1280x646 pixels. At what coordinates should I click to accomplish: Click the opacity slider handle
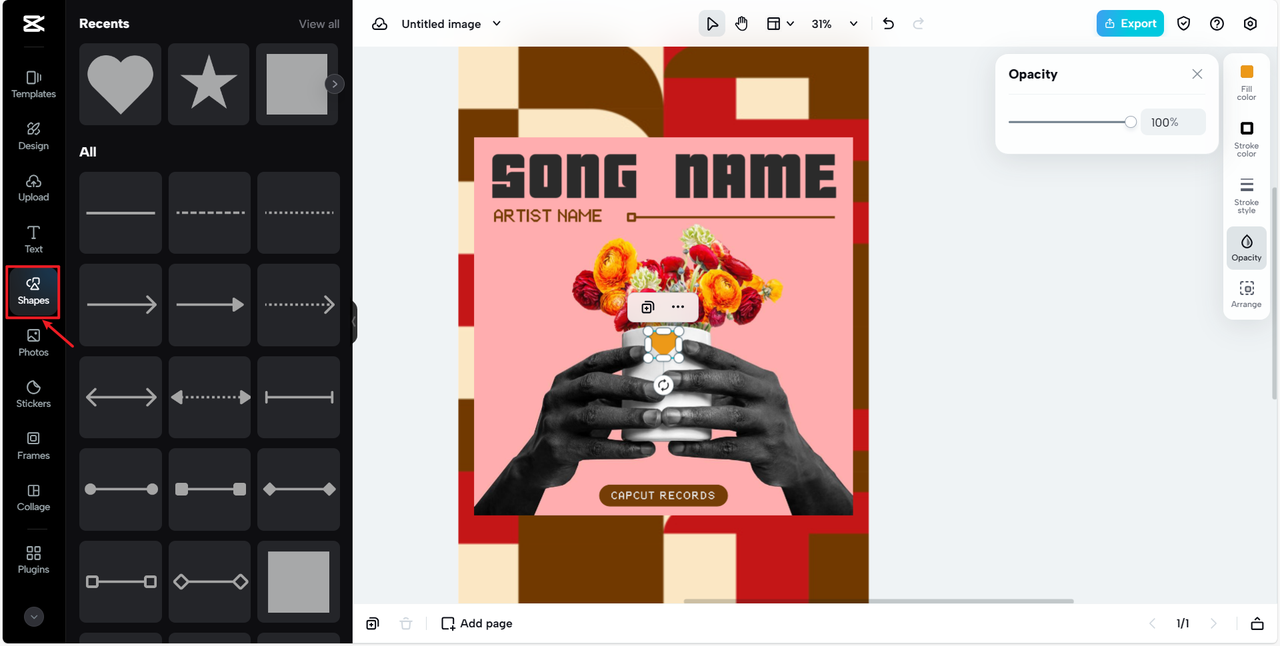coord(1130,122)
